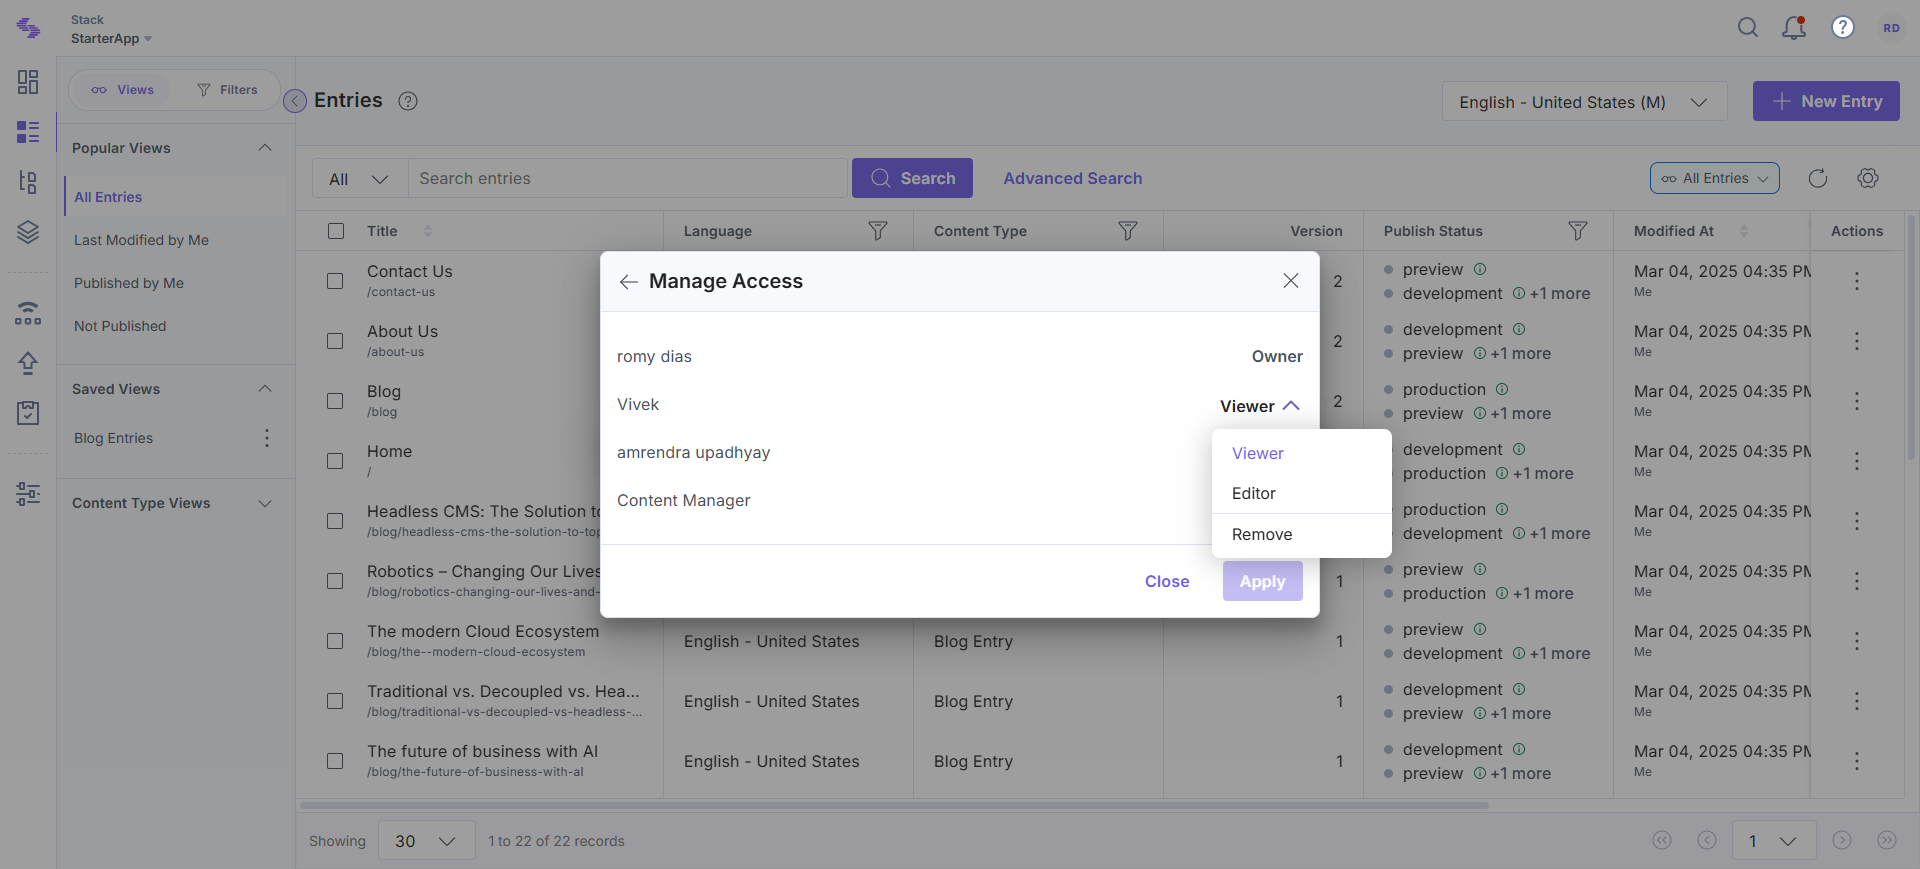Screen dimensions: 1920x869
Task: Open the Advanced Search link
Action: click(x=1073, y=178)
